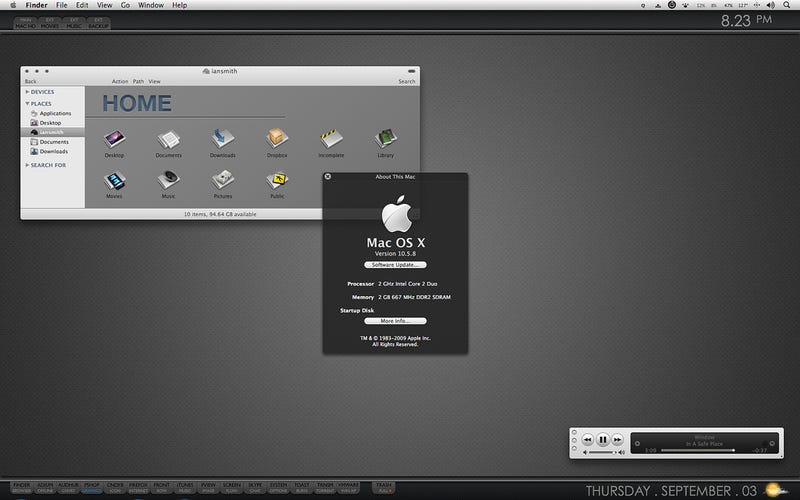Click the 10 items status bar text

(220, 214)
